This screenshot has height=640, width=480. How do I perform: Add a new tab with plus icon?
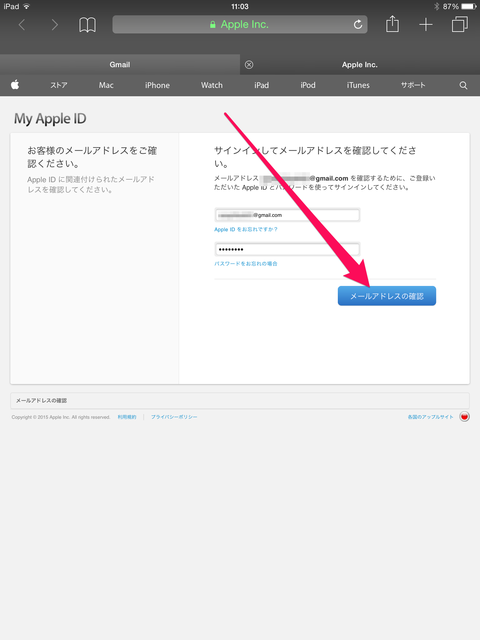tap(426, 25)
